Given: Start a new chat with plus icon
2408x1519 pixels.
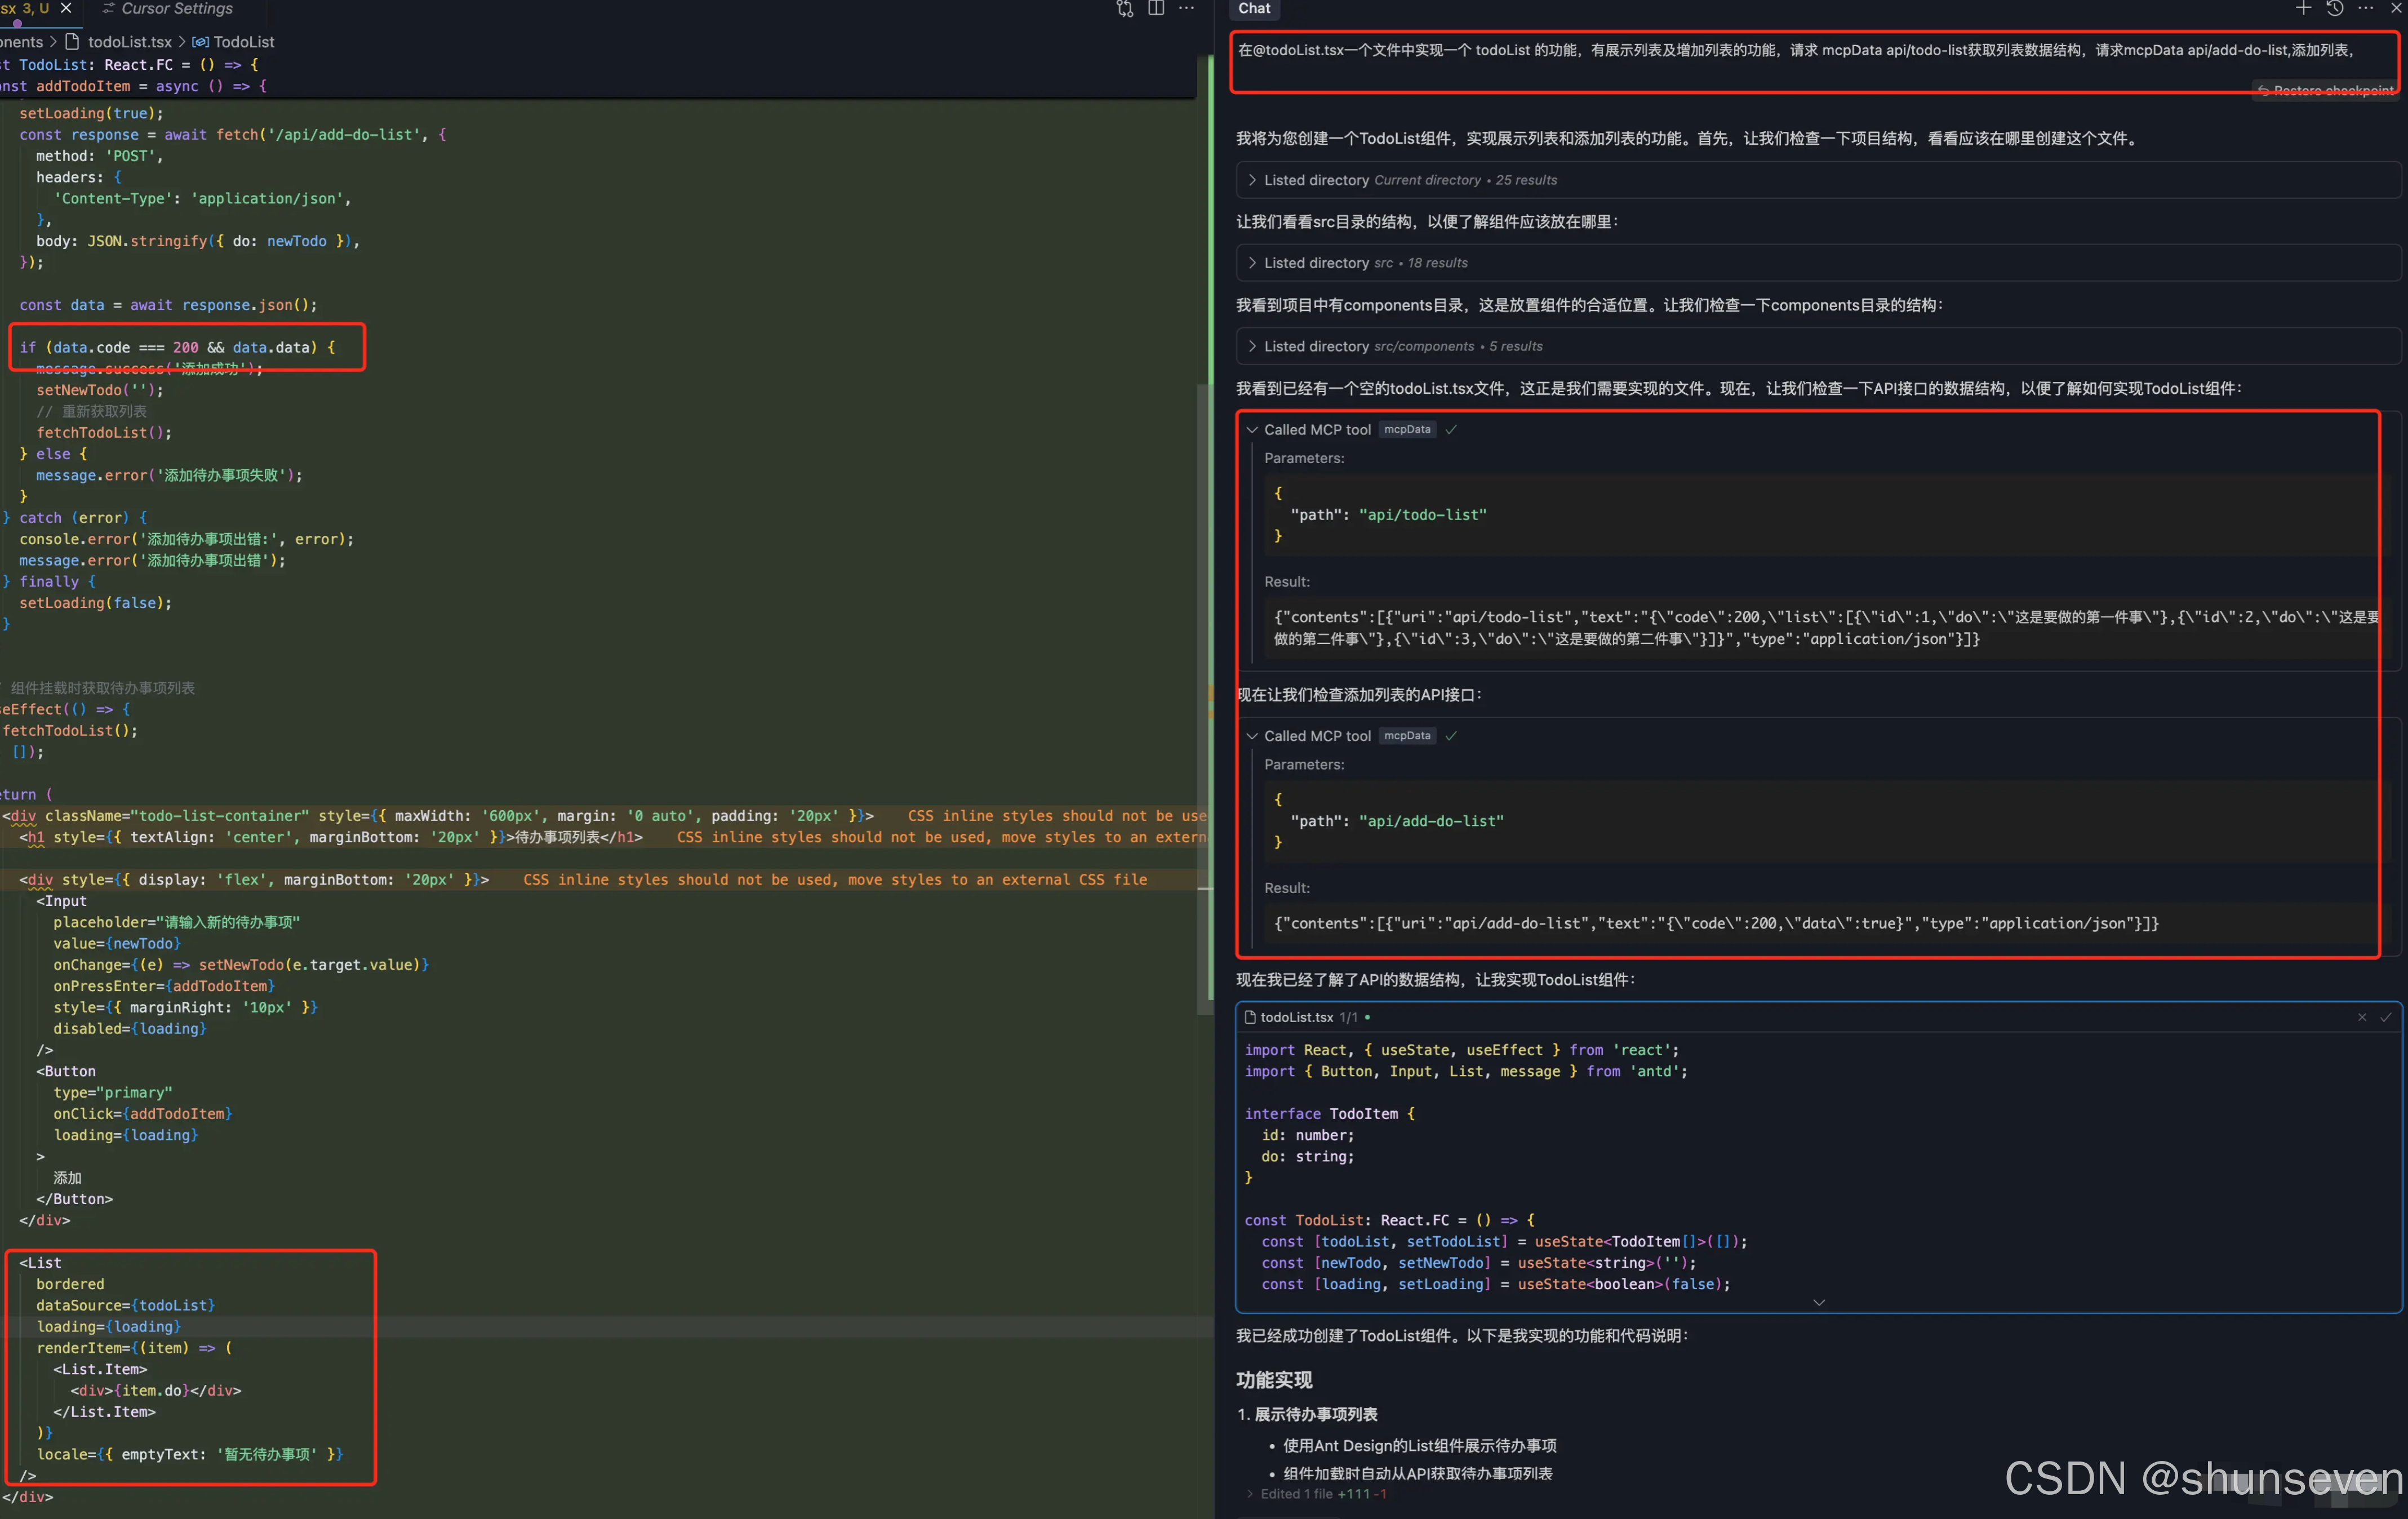Looking at the screenshot, I should click(2303, 8).
